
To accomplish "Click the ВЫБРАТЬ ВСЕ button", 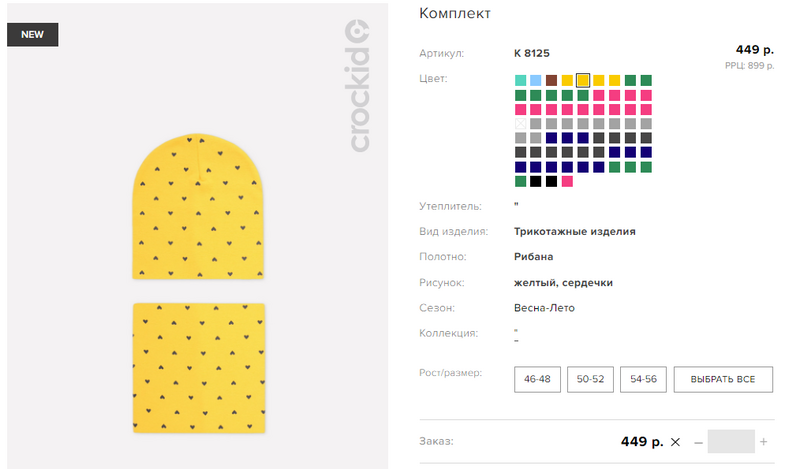I will tap(723, 379).
